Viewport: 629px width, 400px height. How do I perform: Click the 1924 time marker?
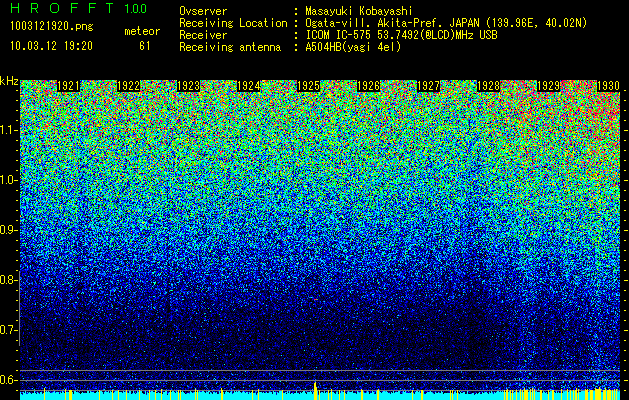(x=249, y=86)
